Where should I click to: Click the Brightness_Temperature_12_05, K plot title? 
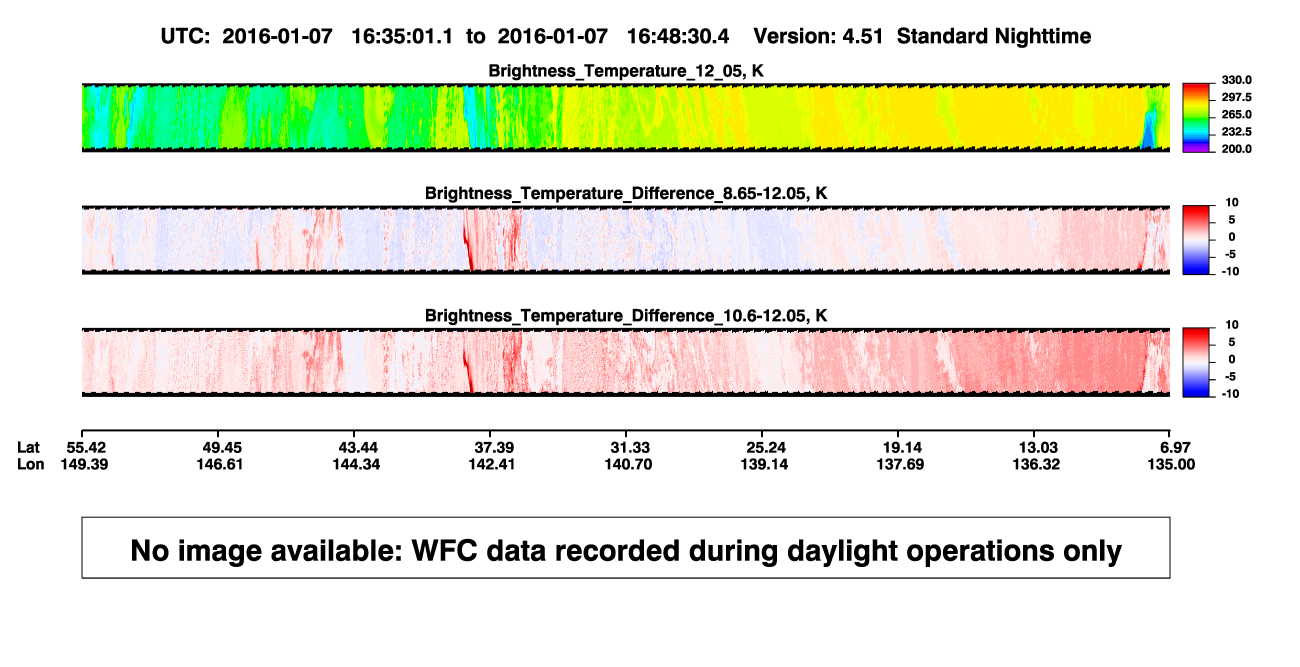coord(626,71)
